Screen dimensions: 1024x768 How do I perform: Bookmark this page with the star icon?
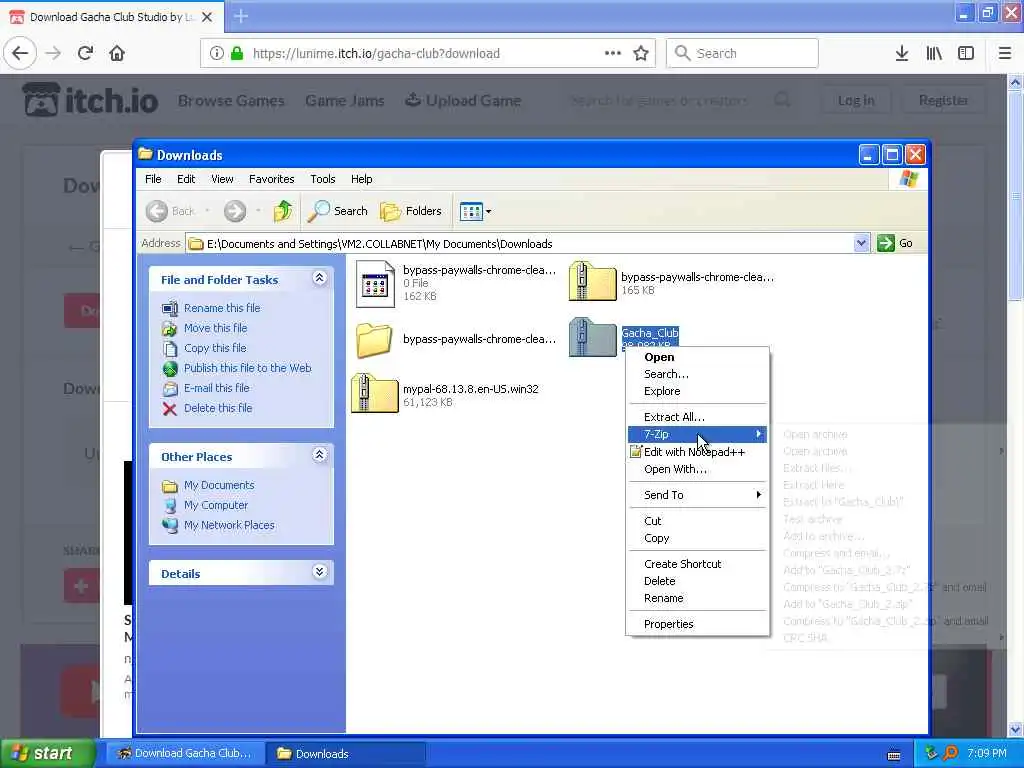641,53
